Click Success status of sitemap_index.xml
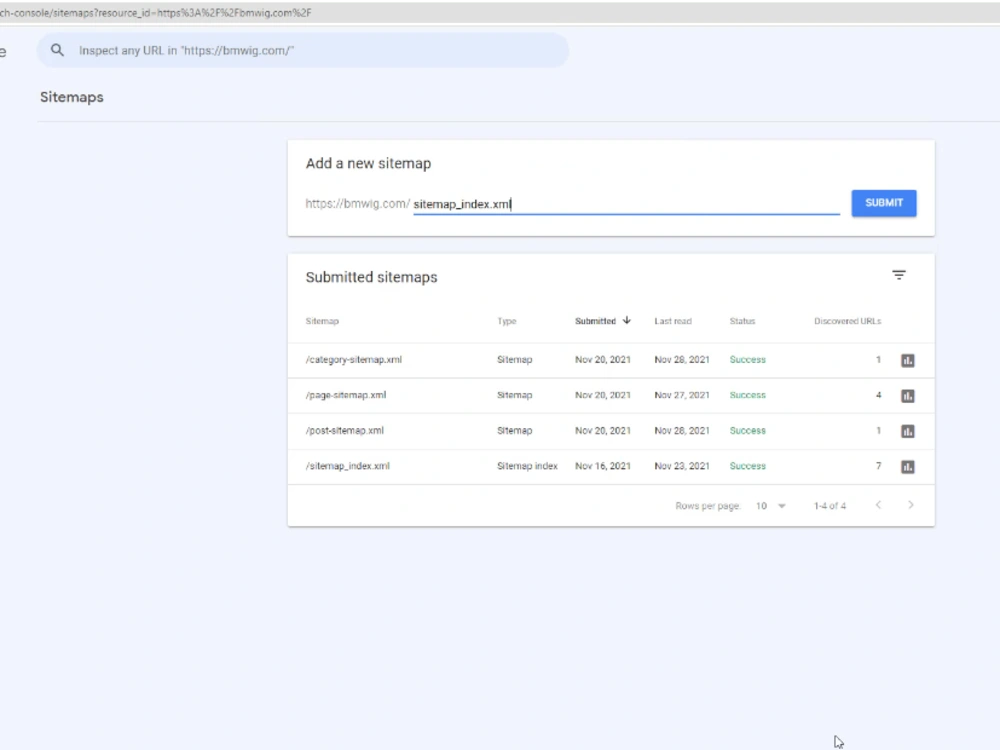 coord(747,466)
